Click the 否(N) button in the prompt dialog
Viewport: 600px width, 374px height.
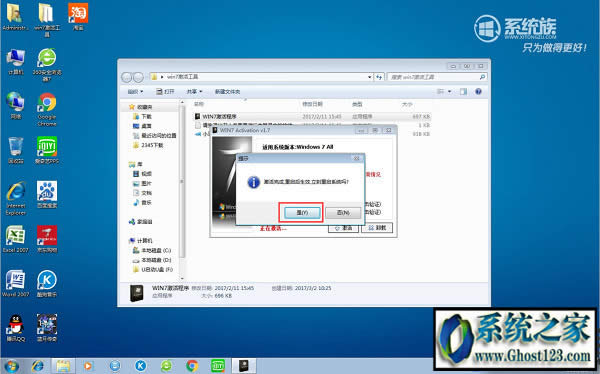(343, 212)
